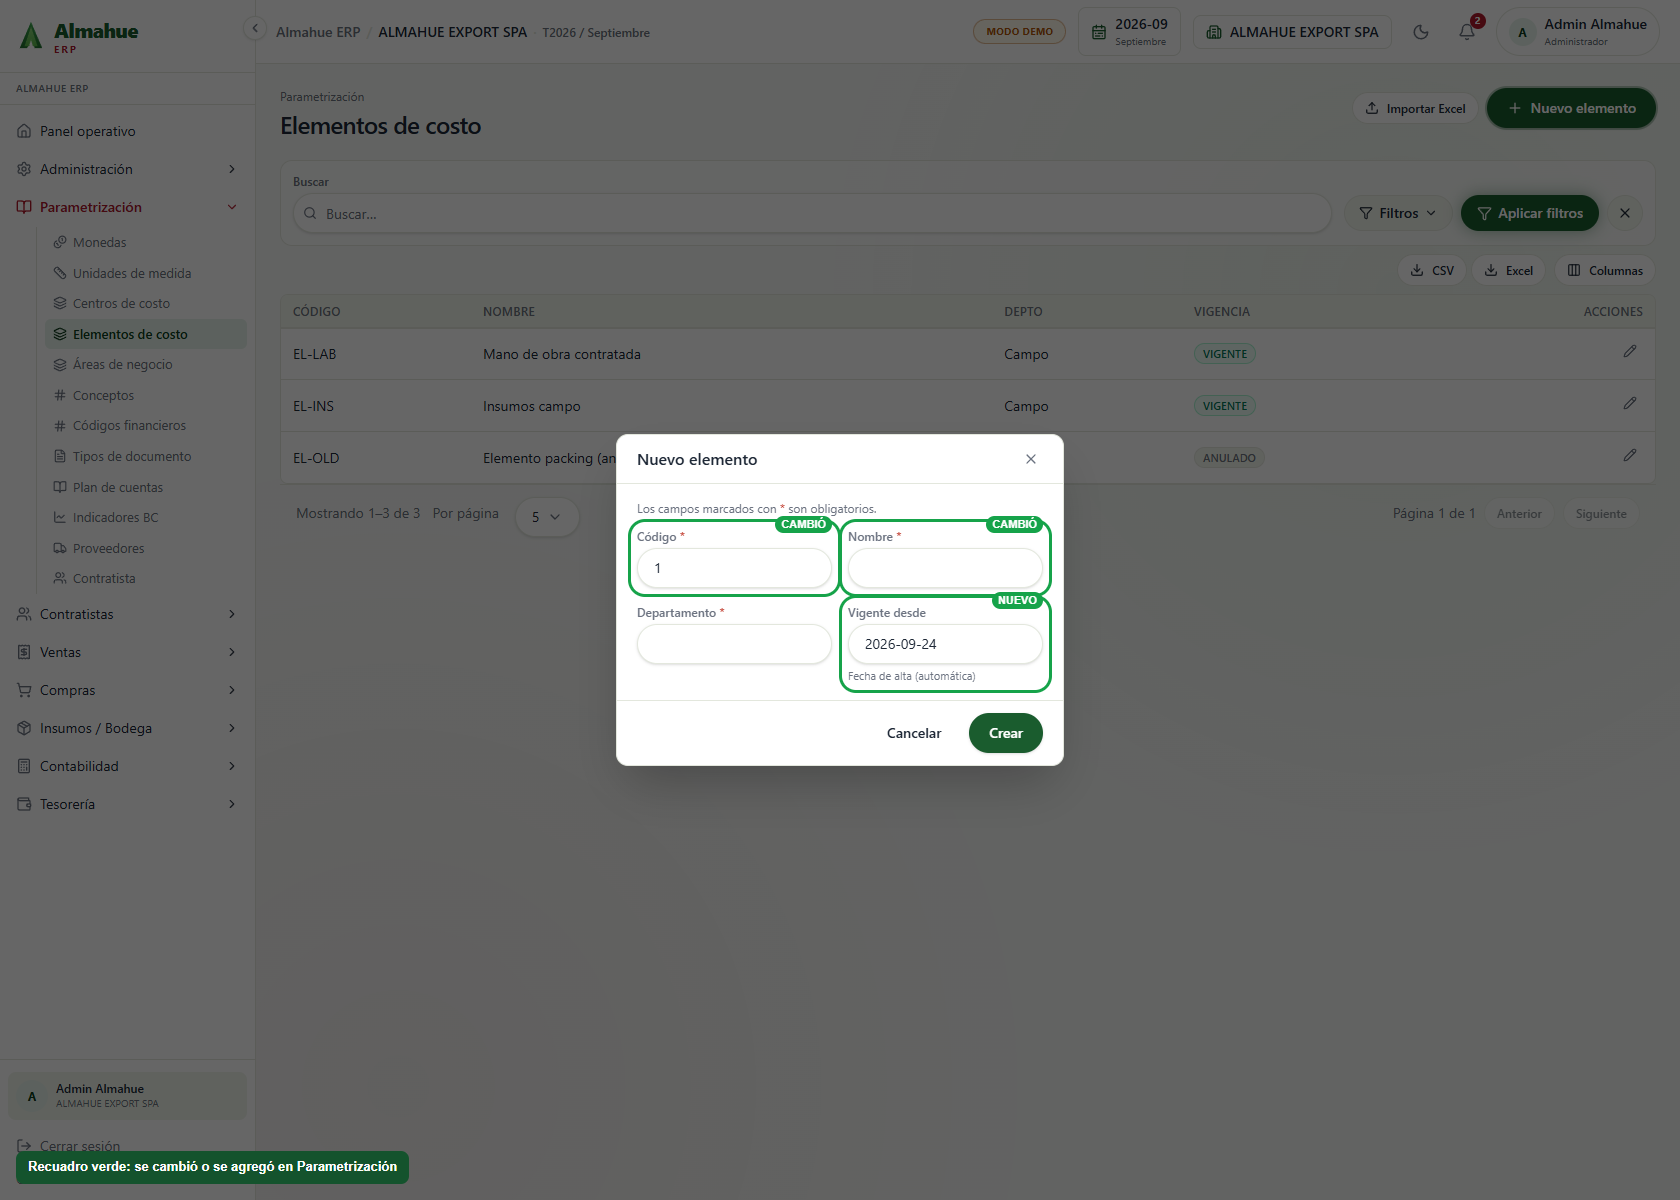Image resolution: width=1680 pixels, height=1200 pixels.
Task: Click Nuevo elemento button
Action: (1571, 108)
